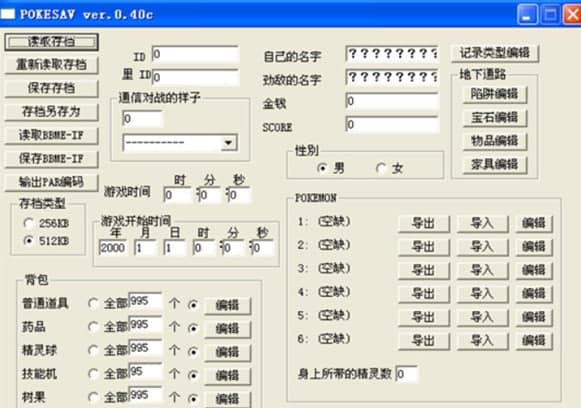This screenshot has height=408, width=581.
Task: Select 全部 radio for 药品
Action: pos(93,327)
